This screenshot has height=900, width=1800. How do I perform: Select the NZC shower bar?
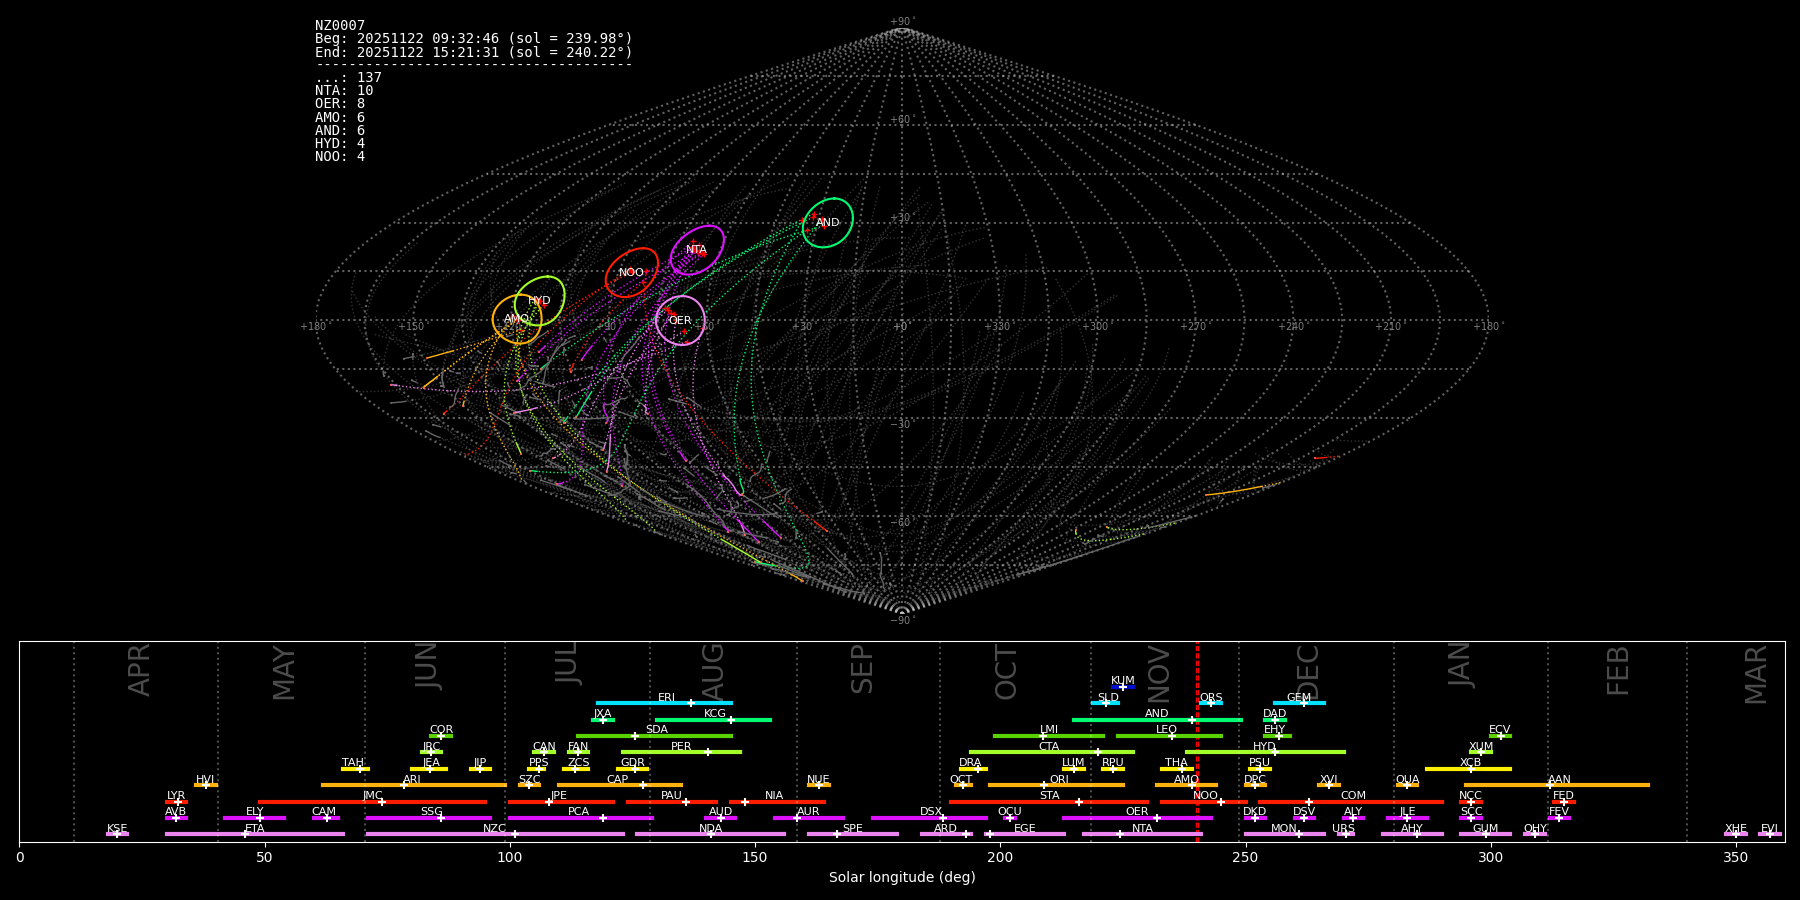coord(495,834)
